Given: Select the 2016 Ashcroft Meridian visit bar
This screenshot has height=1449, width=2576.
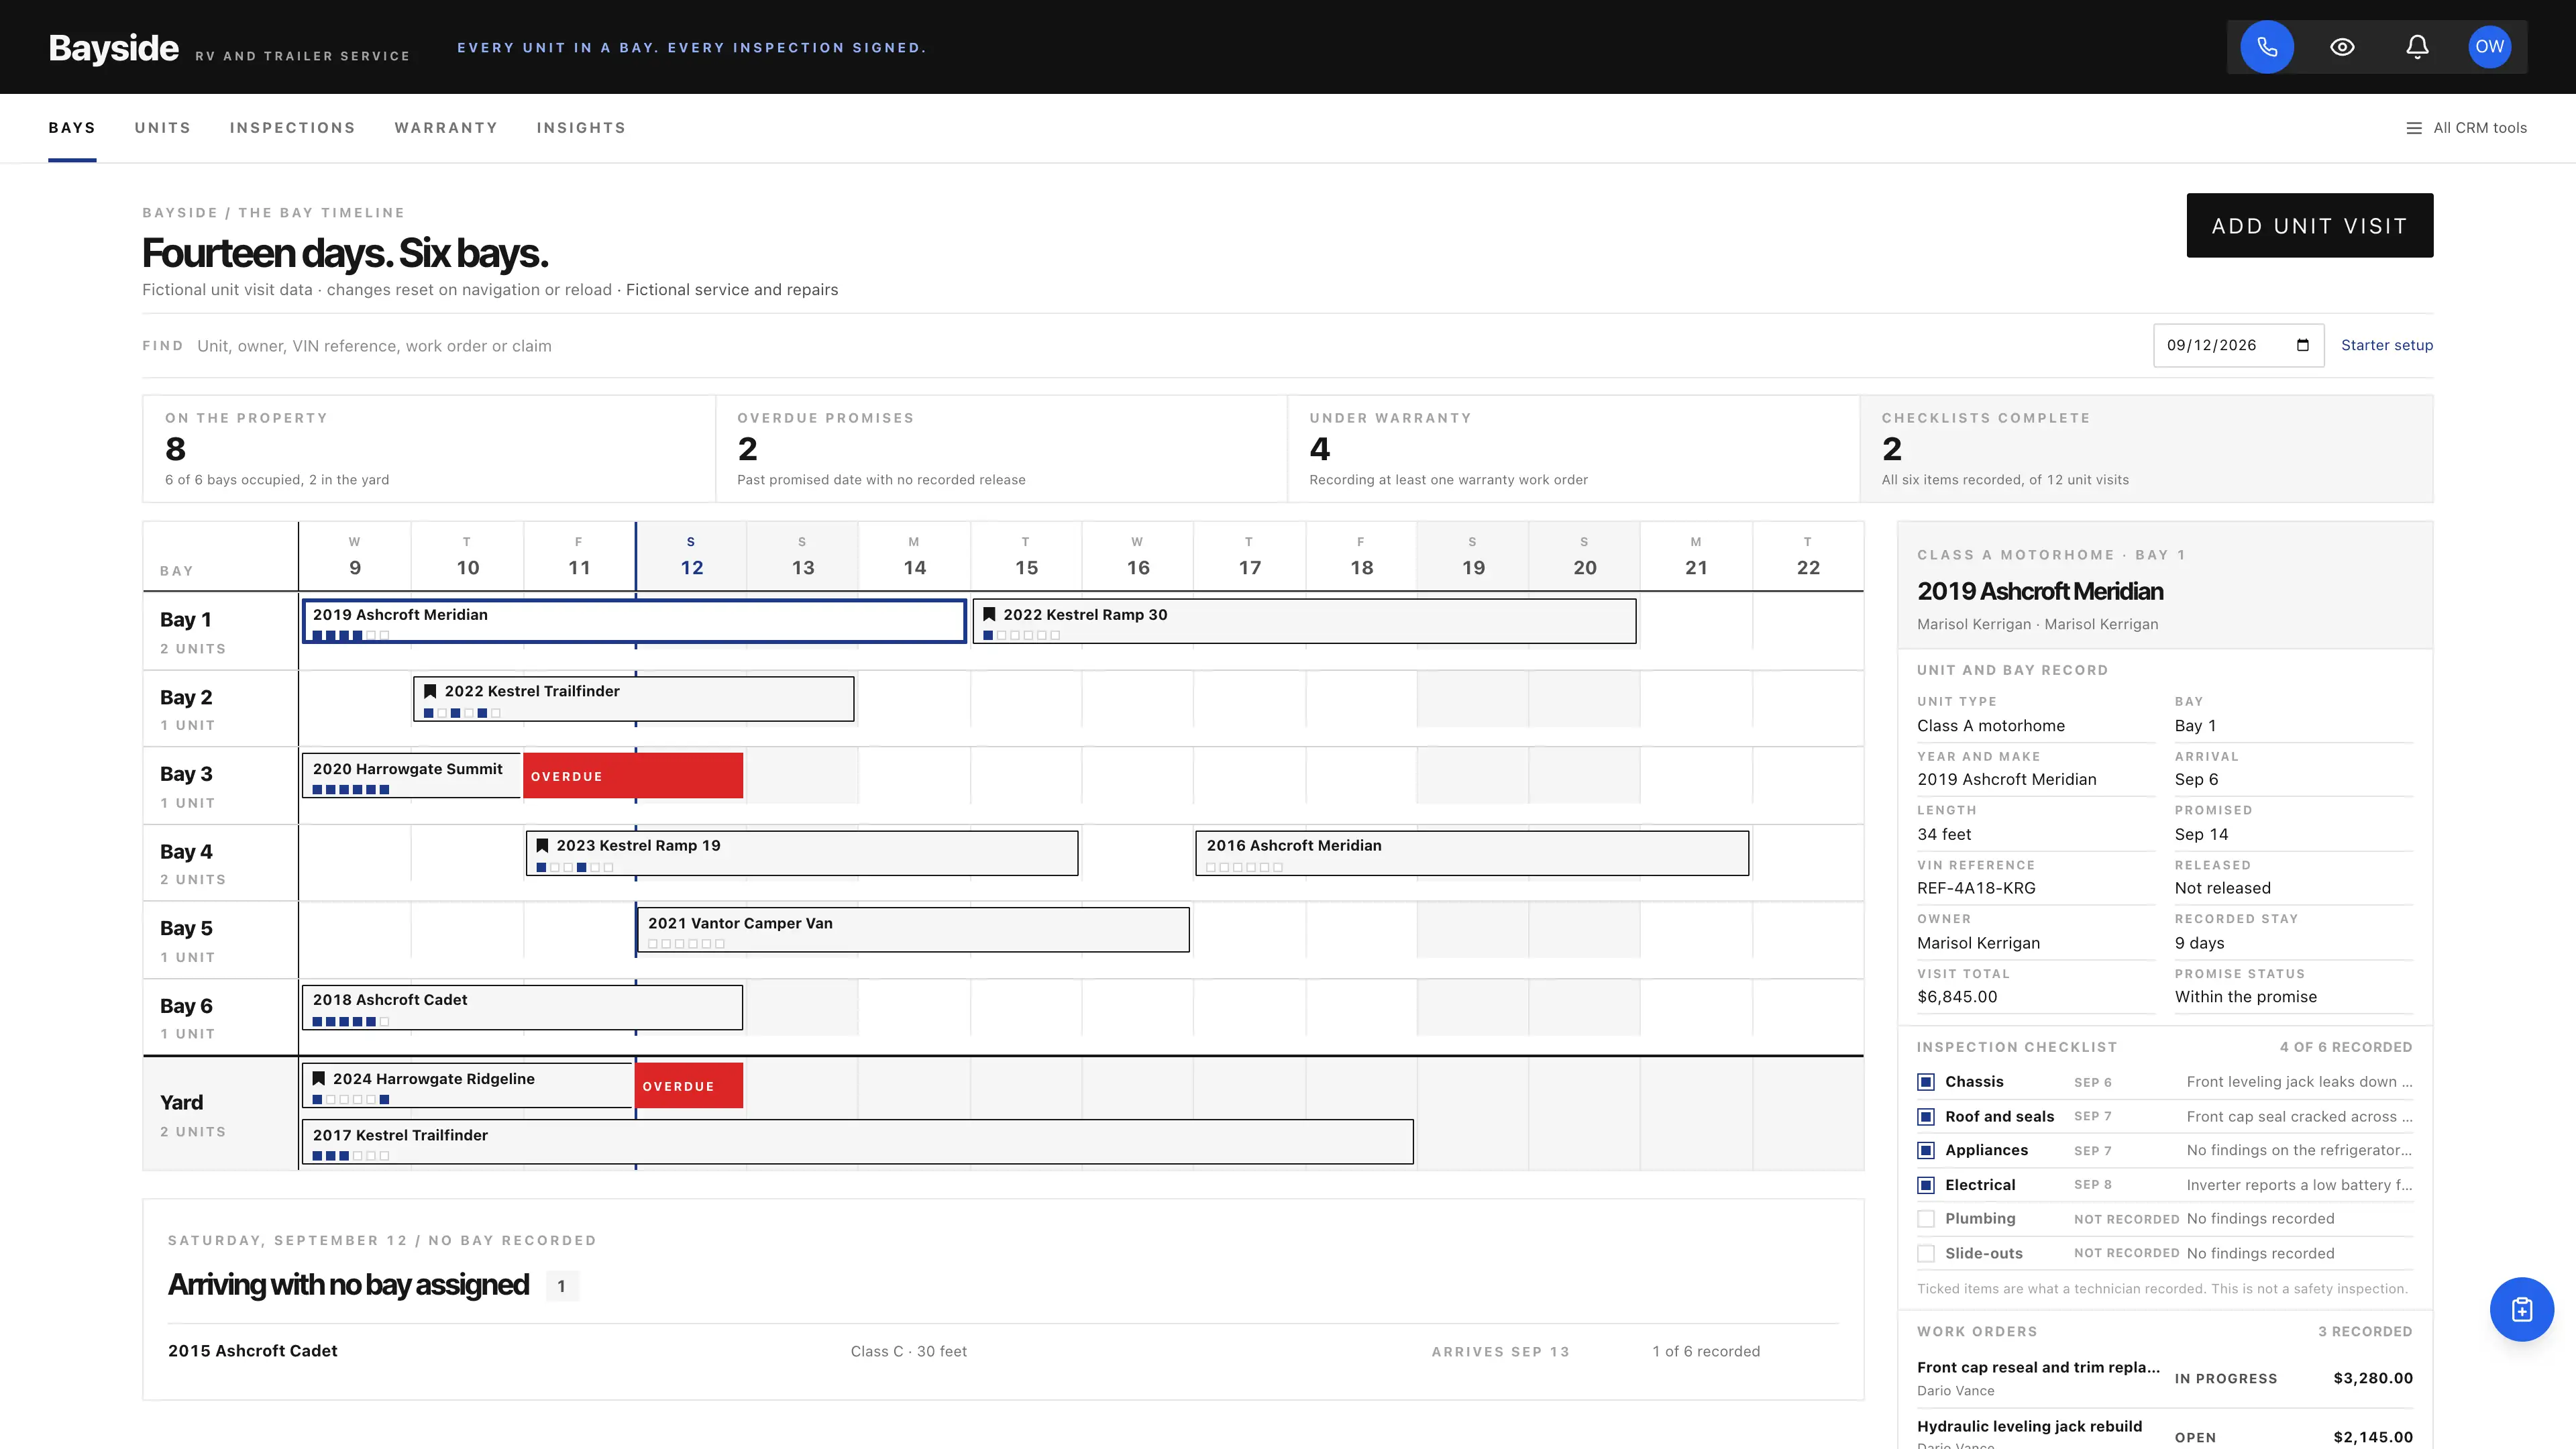Looking at the screenshot, I should point(1472,853).
